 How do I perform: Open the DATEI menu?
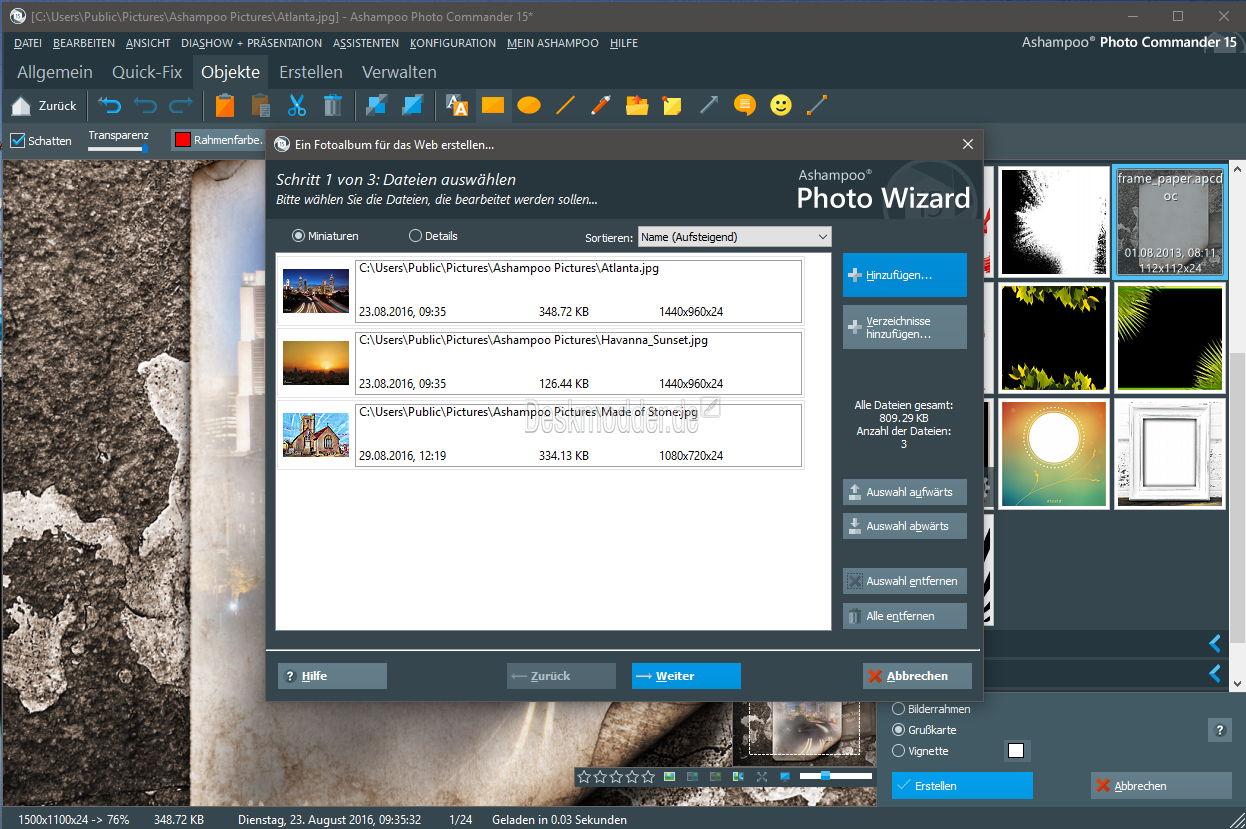(x=28, y=43)
